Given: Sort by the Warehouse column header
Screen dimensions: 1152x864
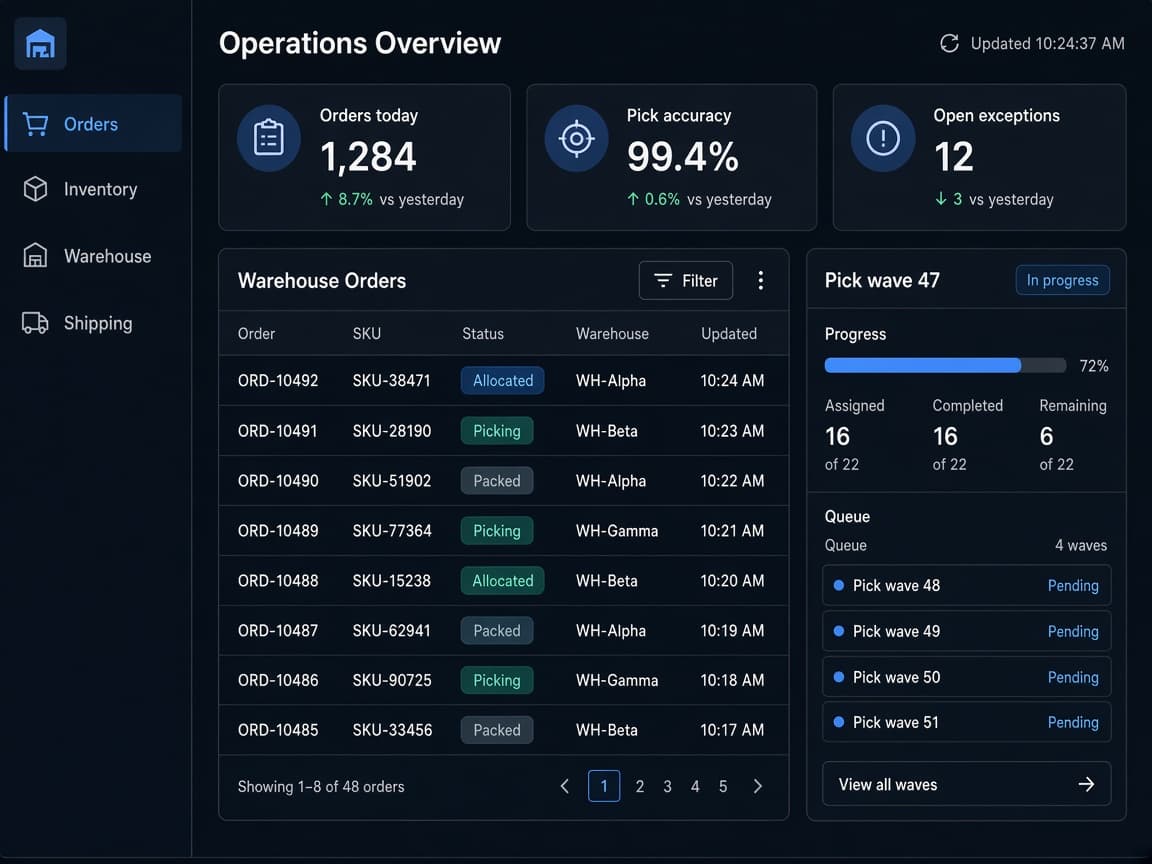Looking at the screenshot, I should 612,334.
